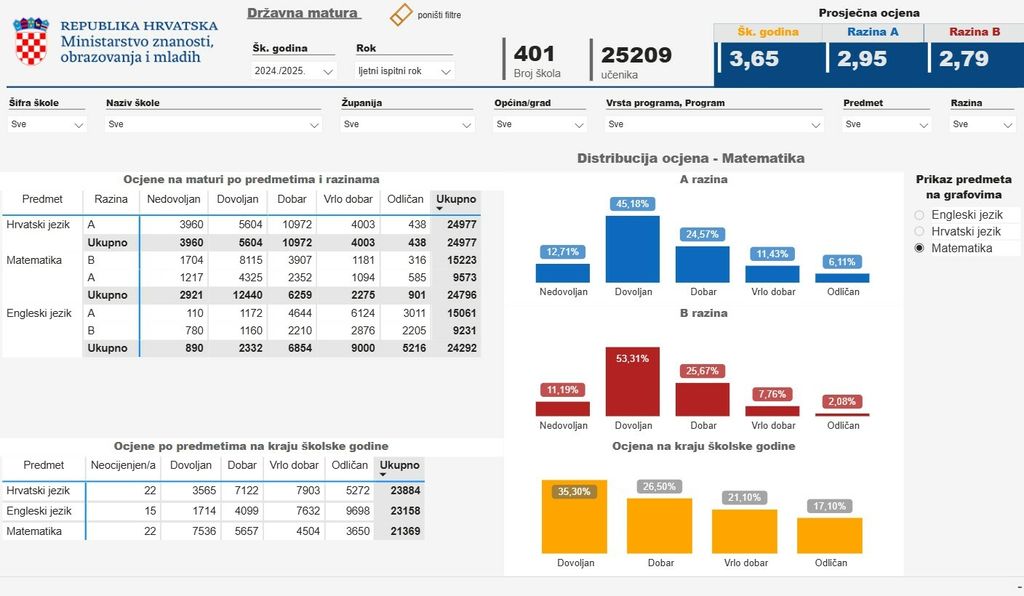Image resolution: width=1024 pixels, height=596 pixels.
Task: Select blue Dovoljan bar in A razina chart
Action: click(x=632, y=249)
